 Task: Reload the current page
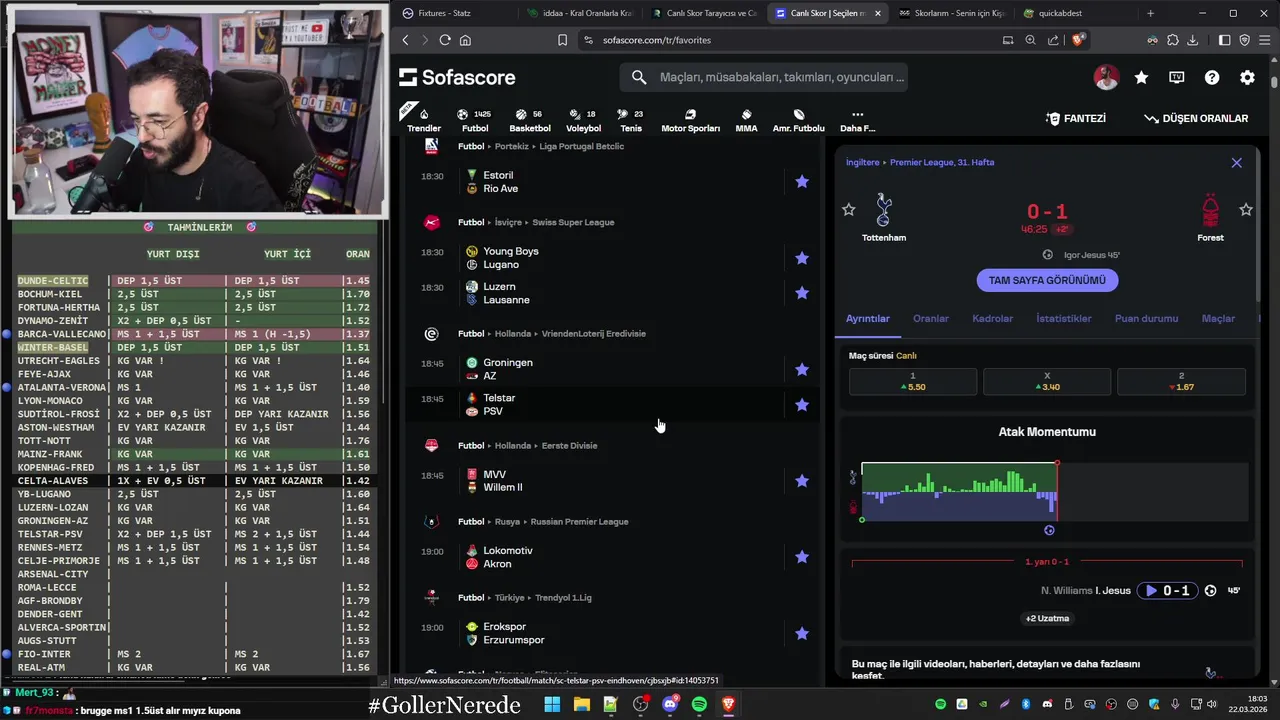click(x=445, y=40)
